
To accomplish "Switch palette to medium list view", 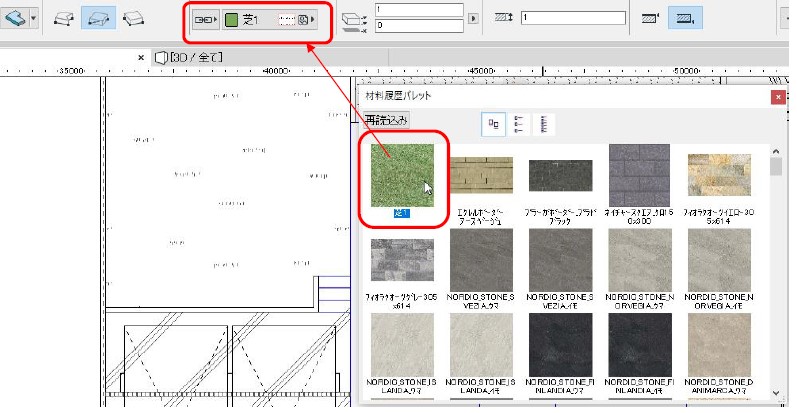I will click(x=519, y=123).
